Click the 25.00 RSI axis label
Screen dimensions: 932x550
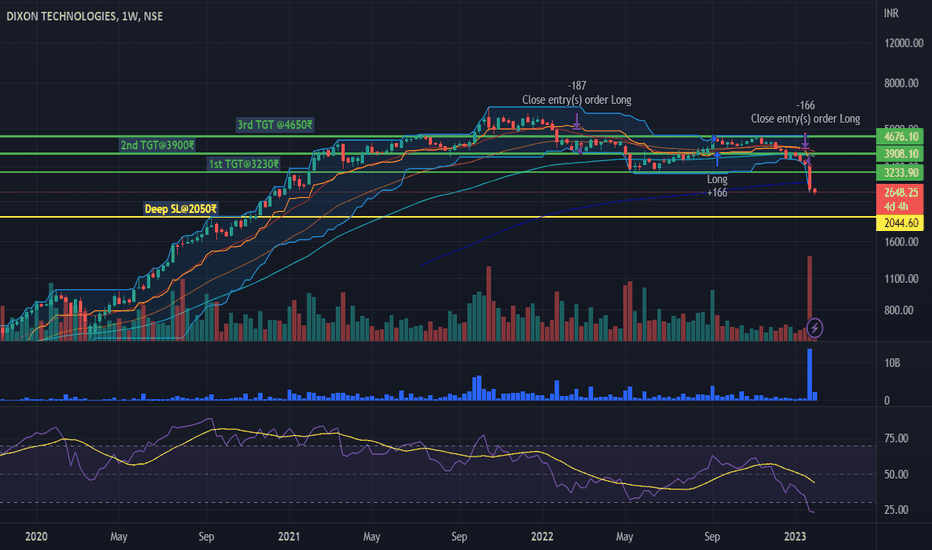[x=896, y=510]
